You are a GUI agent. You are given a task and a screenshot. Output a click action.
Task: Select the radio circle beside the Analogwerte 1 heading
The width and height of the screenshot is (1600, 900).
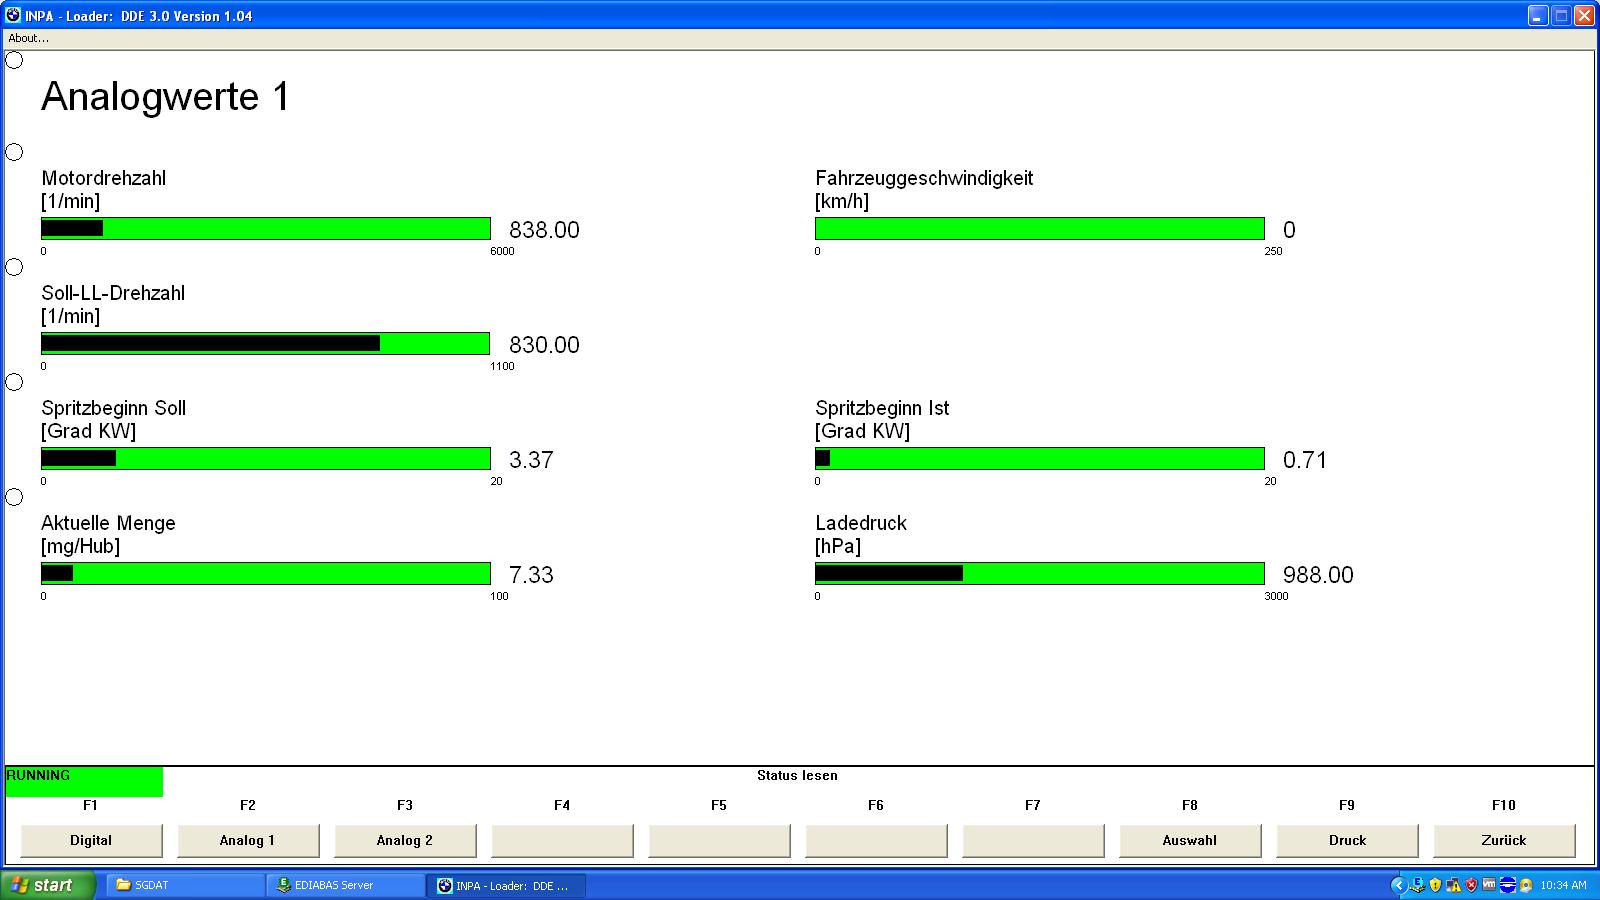(14, 60)
